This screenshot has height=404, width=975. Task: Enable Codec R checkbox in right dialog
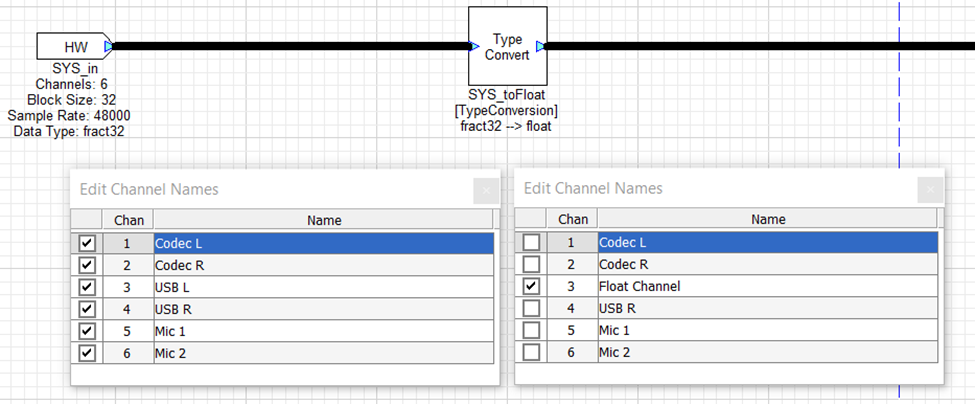[x=530, y=265]
